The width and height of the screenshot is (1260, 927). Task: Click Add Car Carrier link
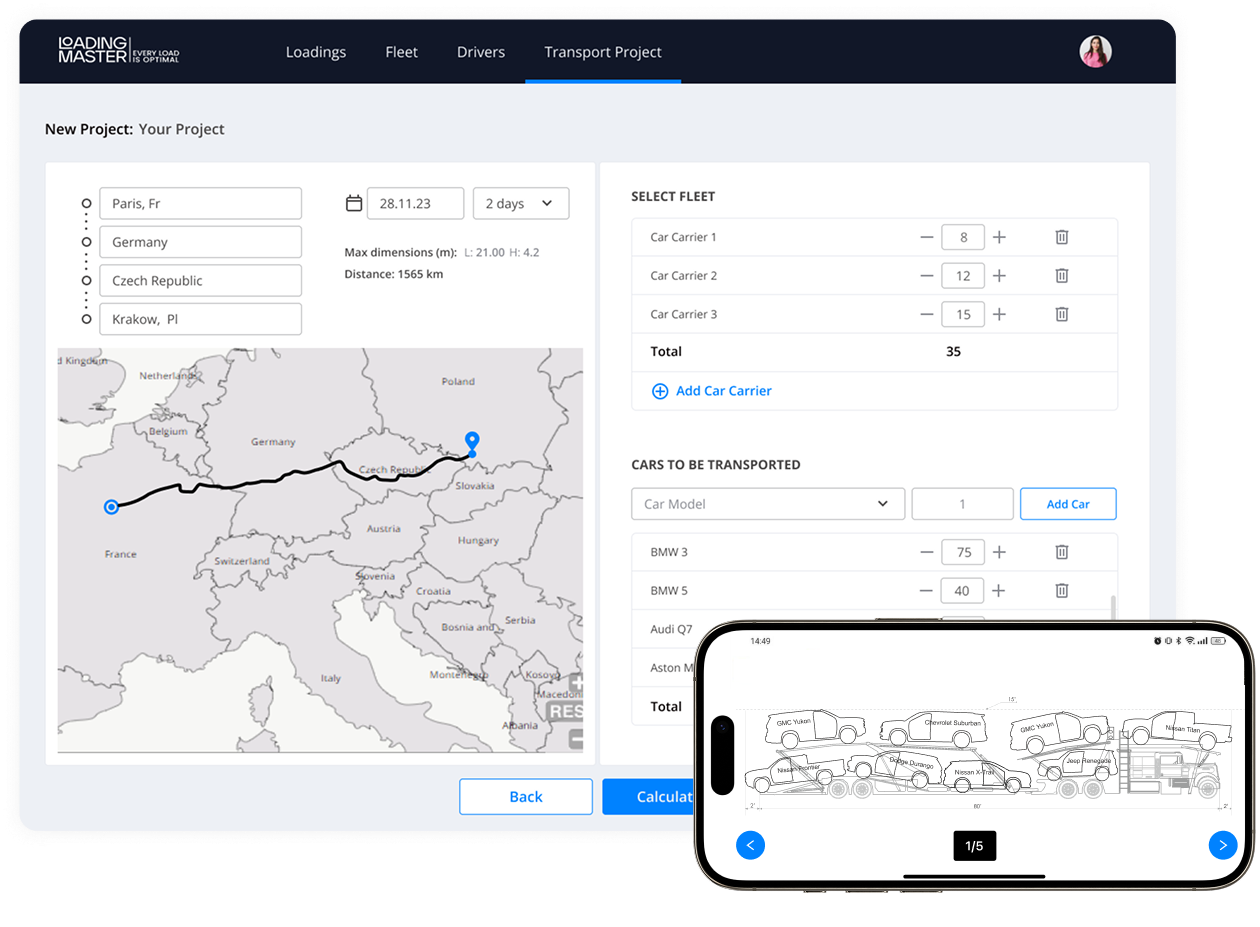712,391
